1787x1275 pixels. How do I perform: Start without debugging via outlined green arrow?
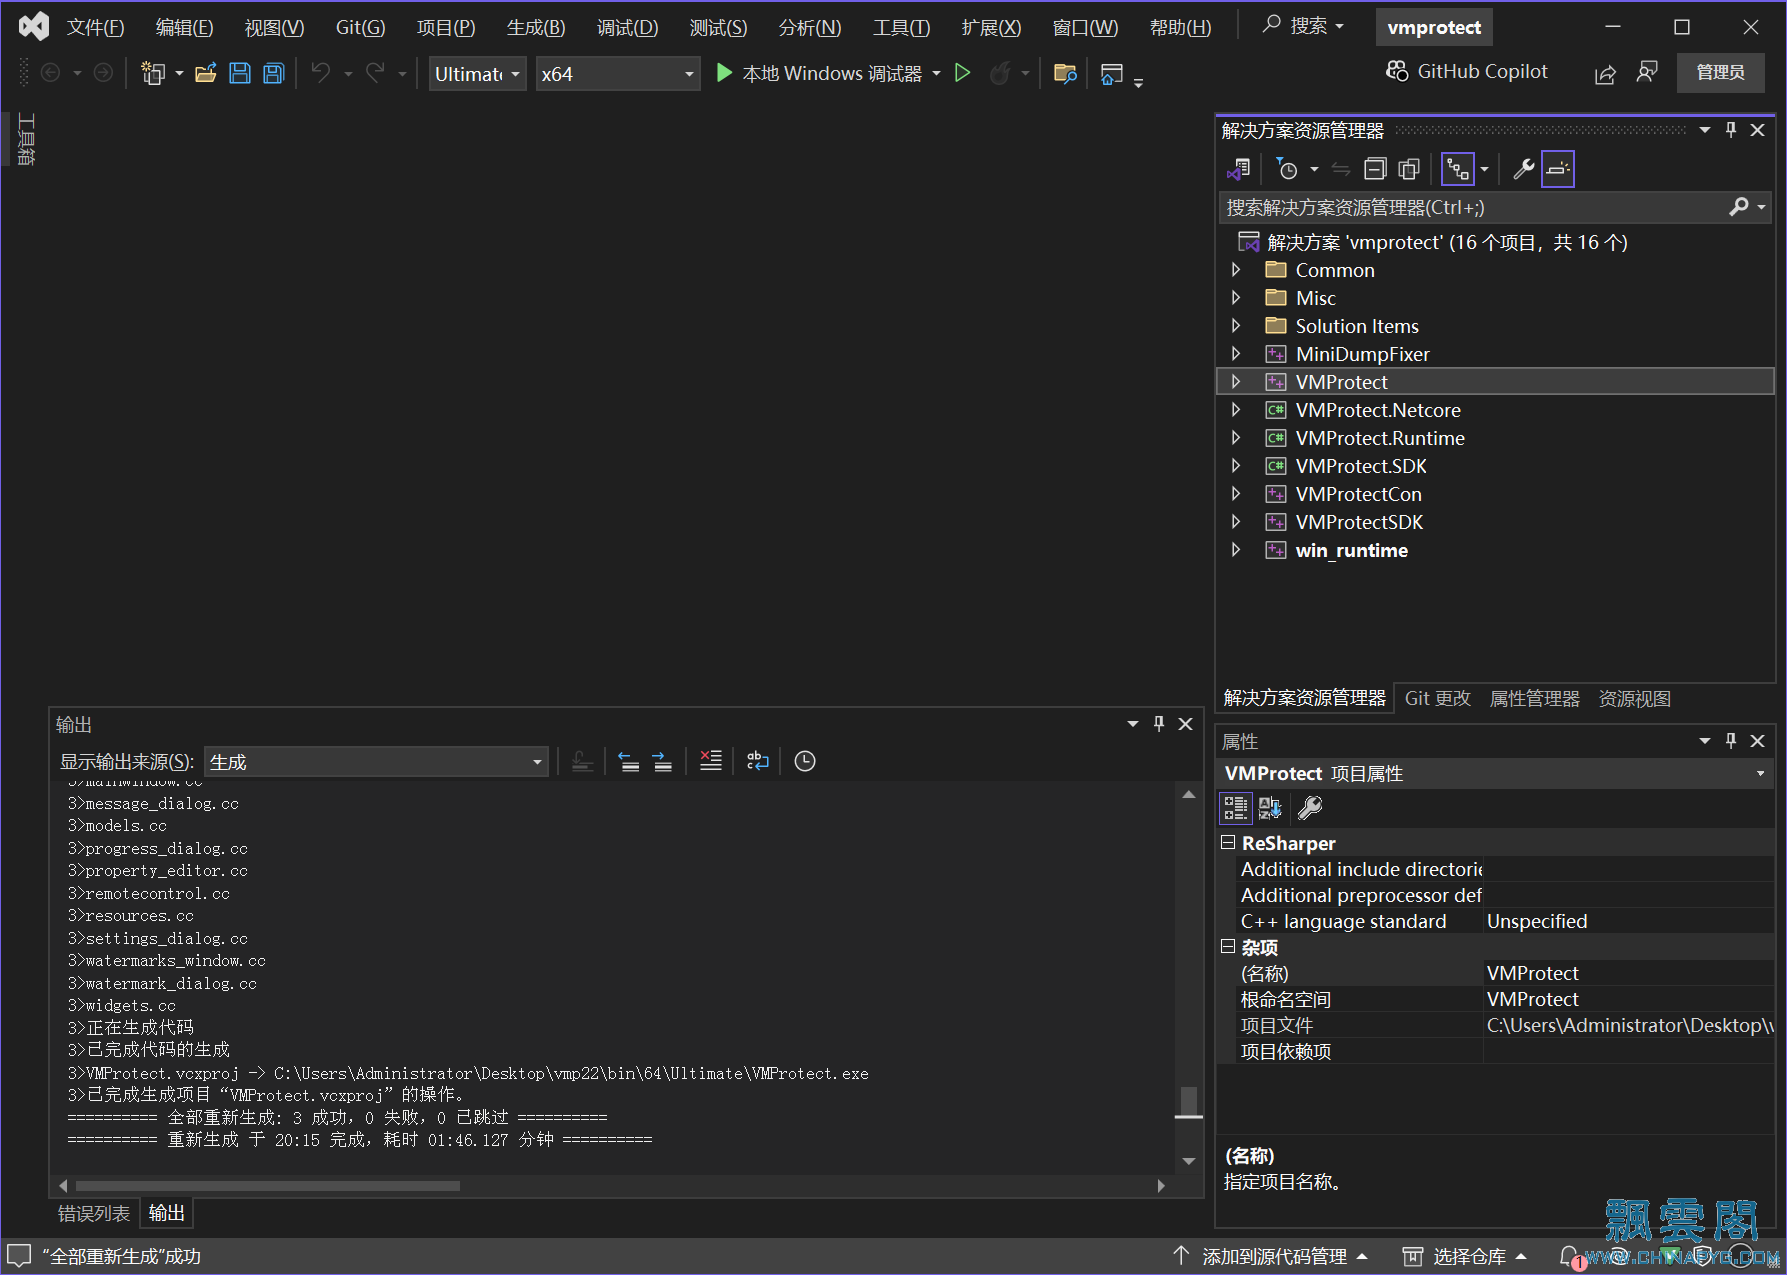click(x=962, y=73)
